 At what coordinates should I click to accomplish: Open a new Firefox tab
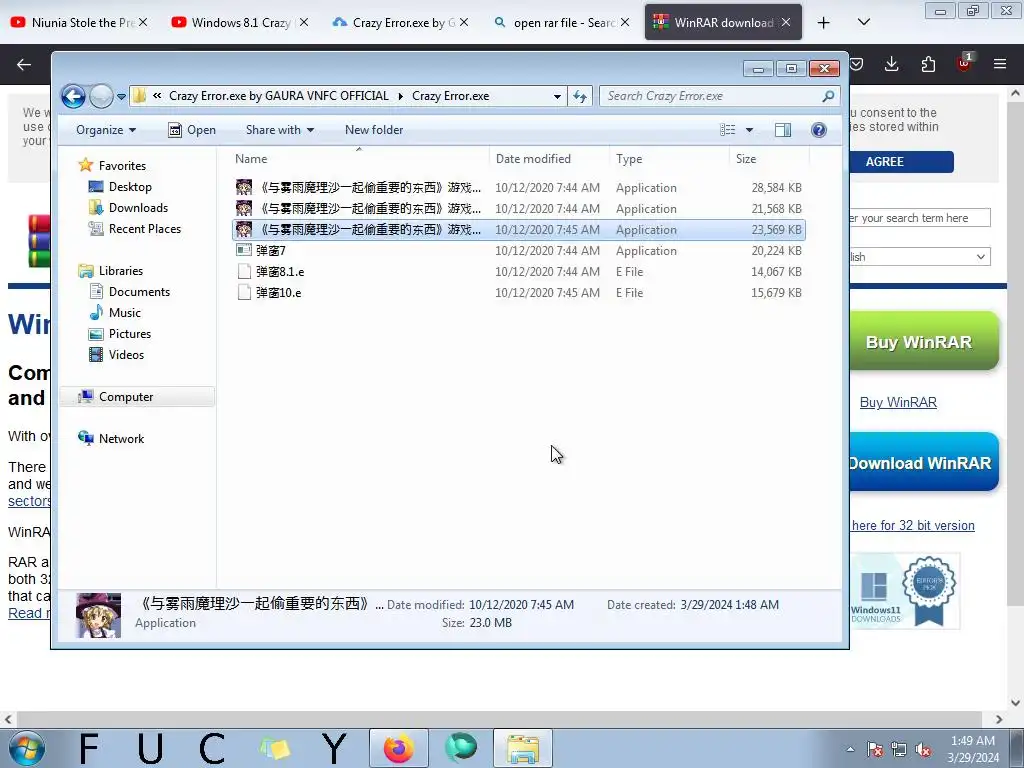pos(824,22)
